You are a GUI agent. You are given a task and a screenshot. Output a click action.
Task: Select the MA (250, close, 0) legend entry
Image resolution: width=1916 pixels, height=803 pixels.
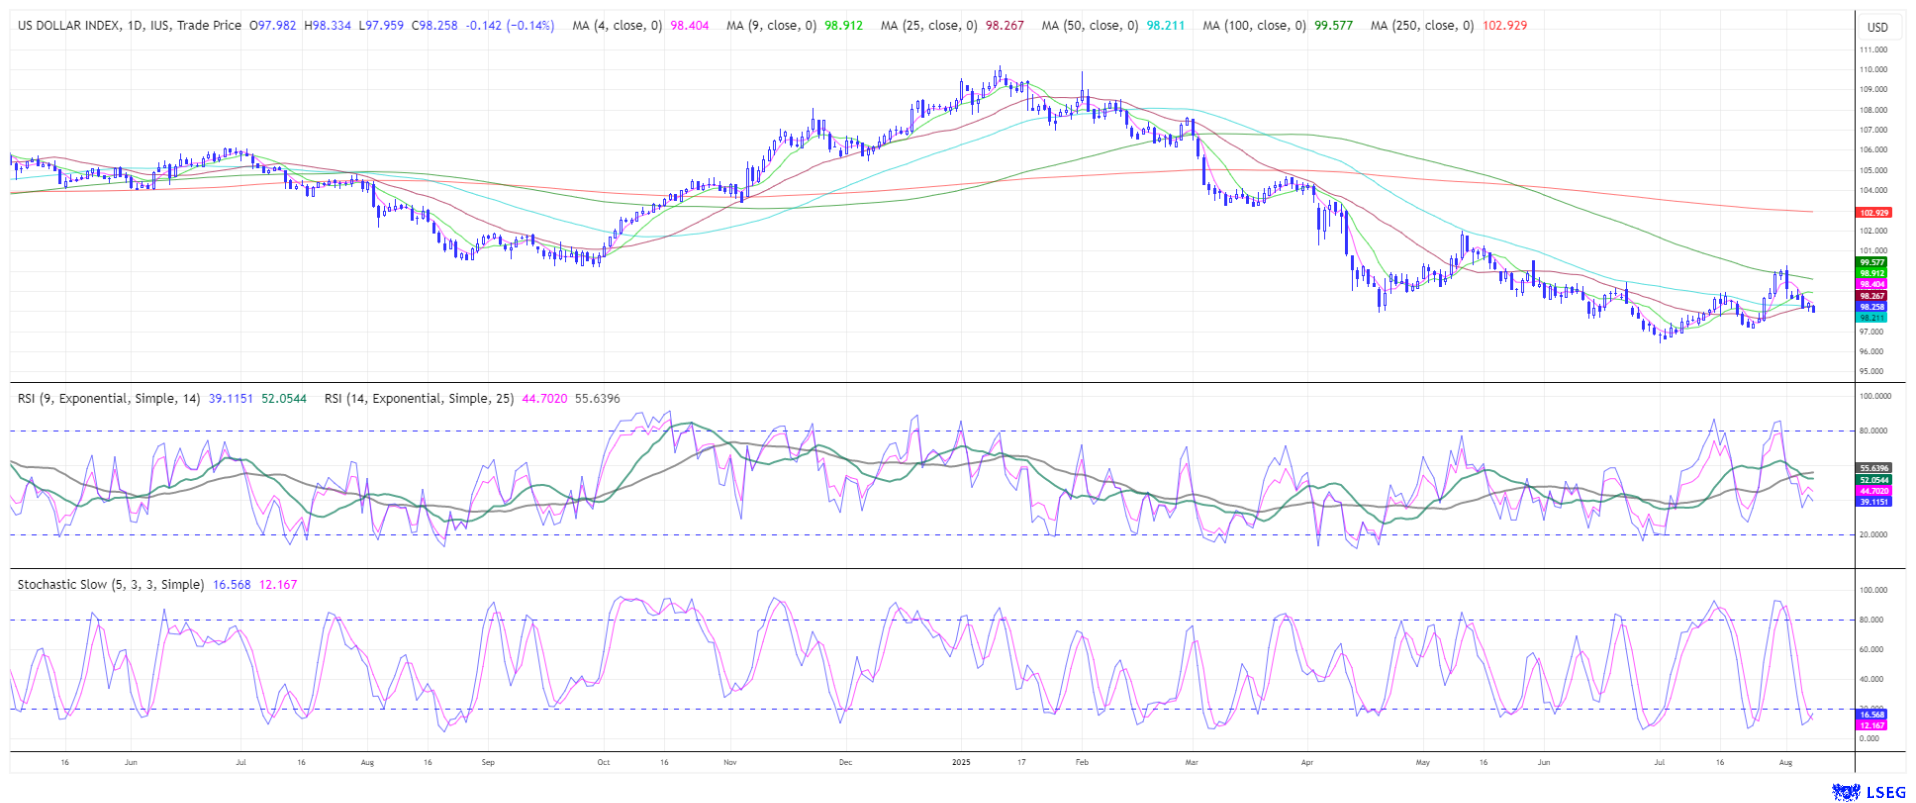tap(1422, 26)
